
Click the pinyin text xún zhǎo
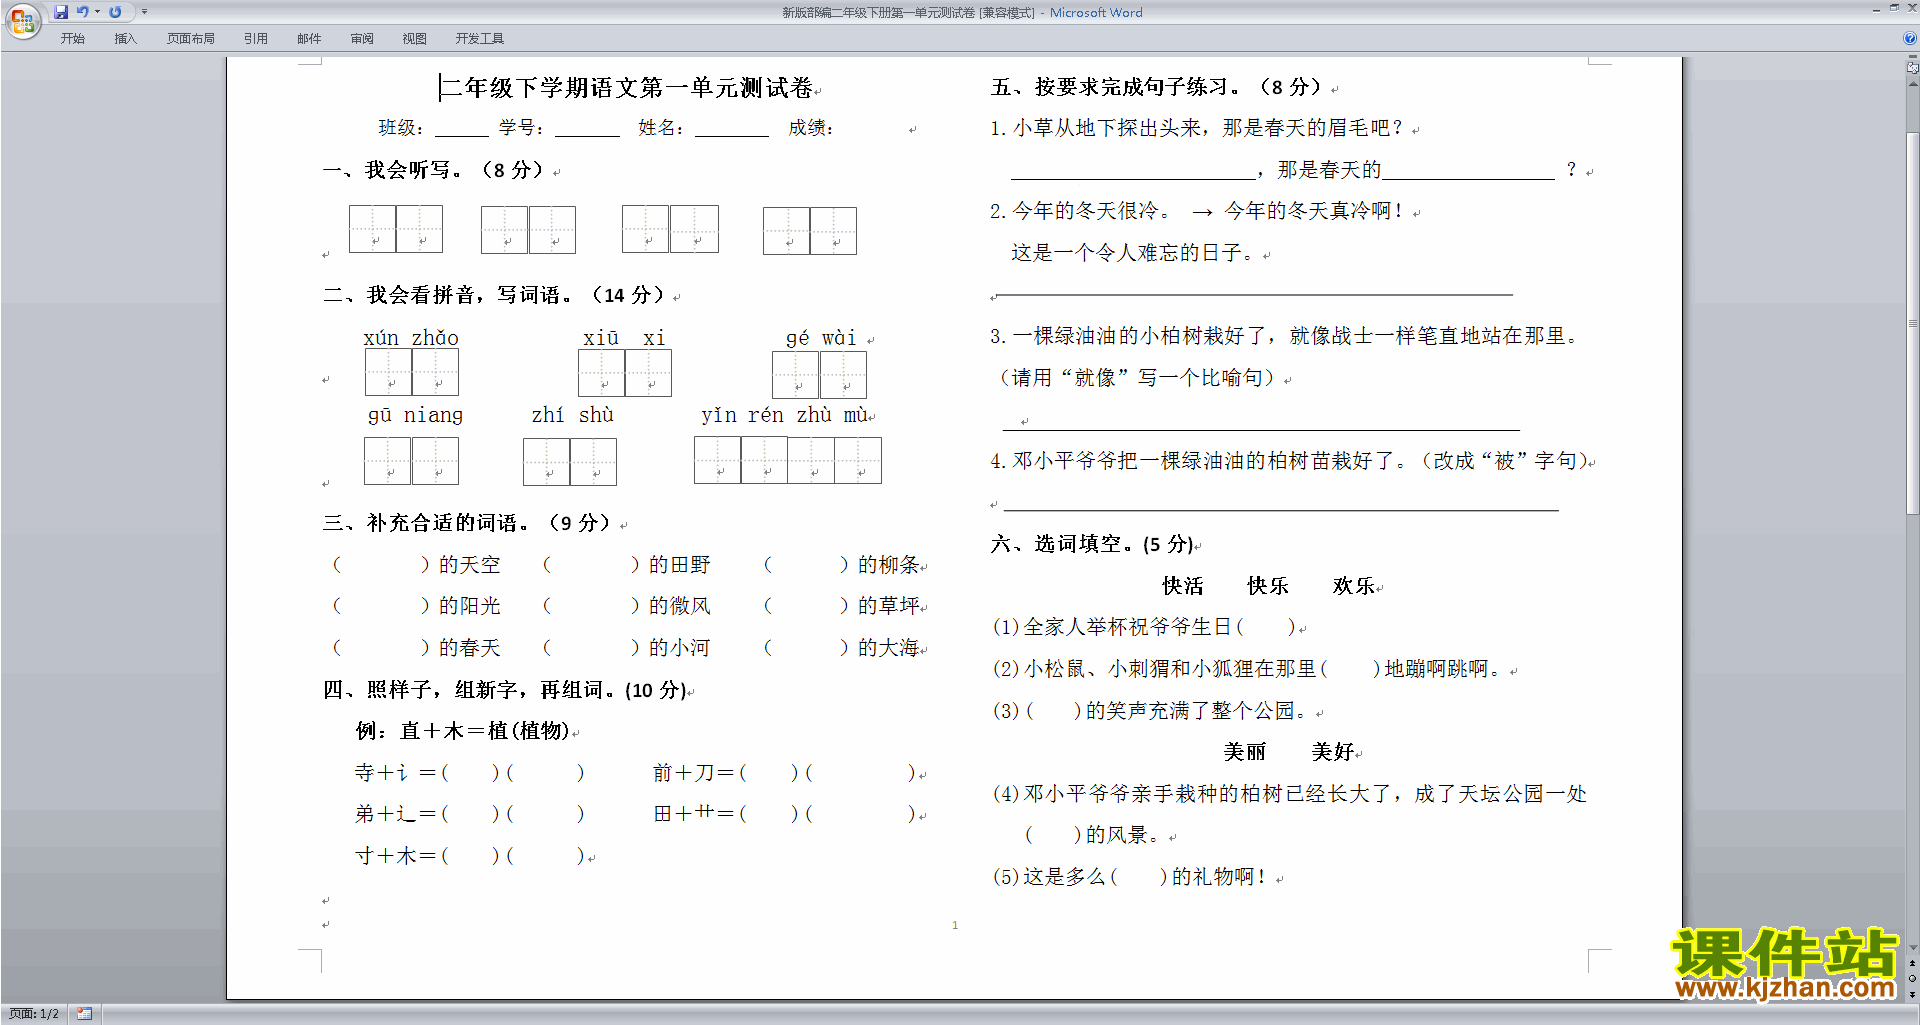click(411, 338)
